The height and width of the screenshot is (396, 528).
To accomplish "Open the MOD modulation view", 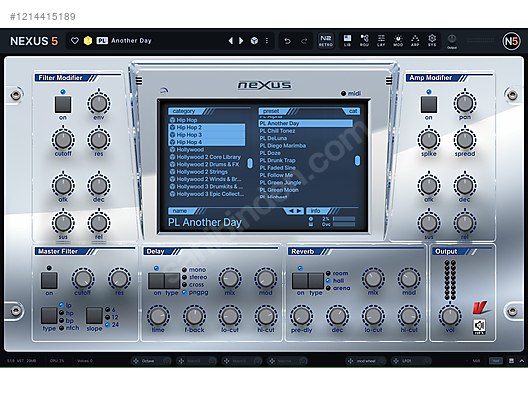I will pos(398,40).
